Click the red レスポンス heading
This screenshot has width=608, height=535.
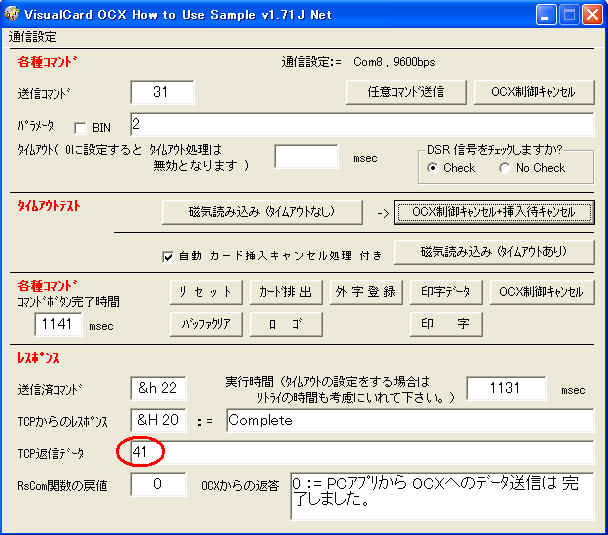tap(38, 357)
